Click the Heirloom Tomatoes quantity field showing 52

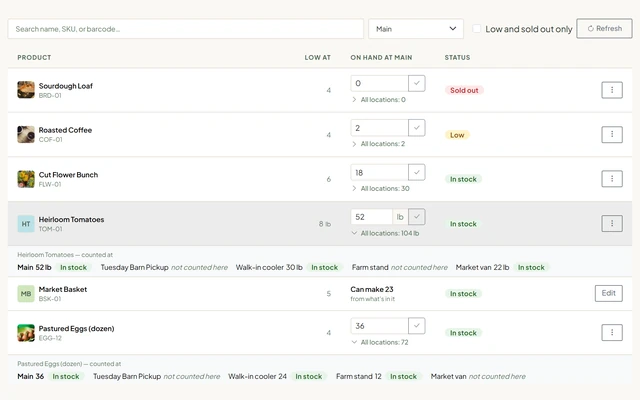point(371,217)
